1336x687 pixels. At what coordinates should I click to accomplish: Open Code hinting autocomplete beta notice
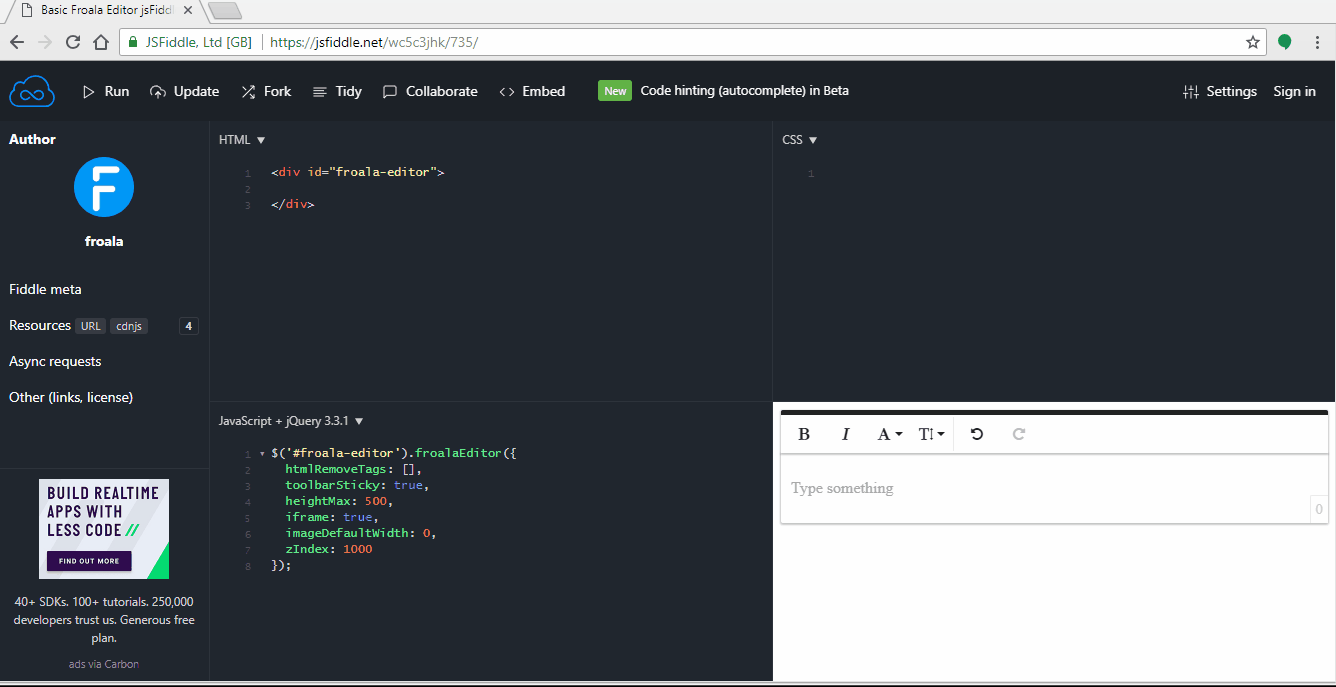click(x=744, y=91)
